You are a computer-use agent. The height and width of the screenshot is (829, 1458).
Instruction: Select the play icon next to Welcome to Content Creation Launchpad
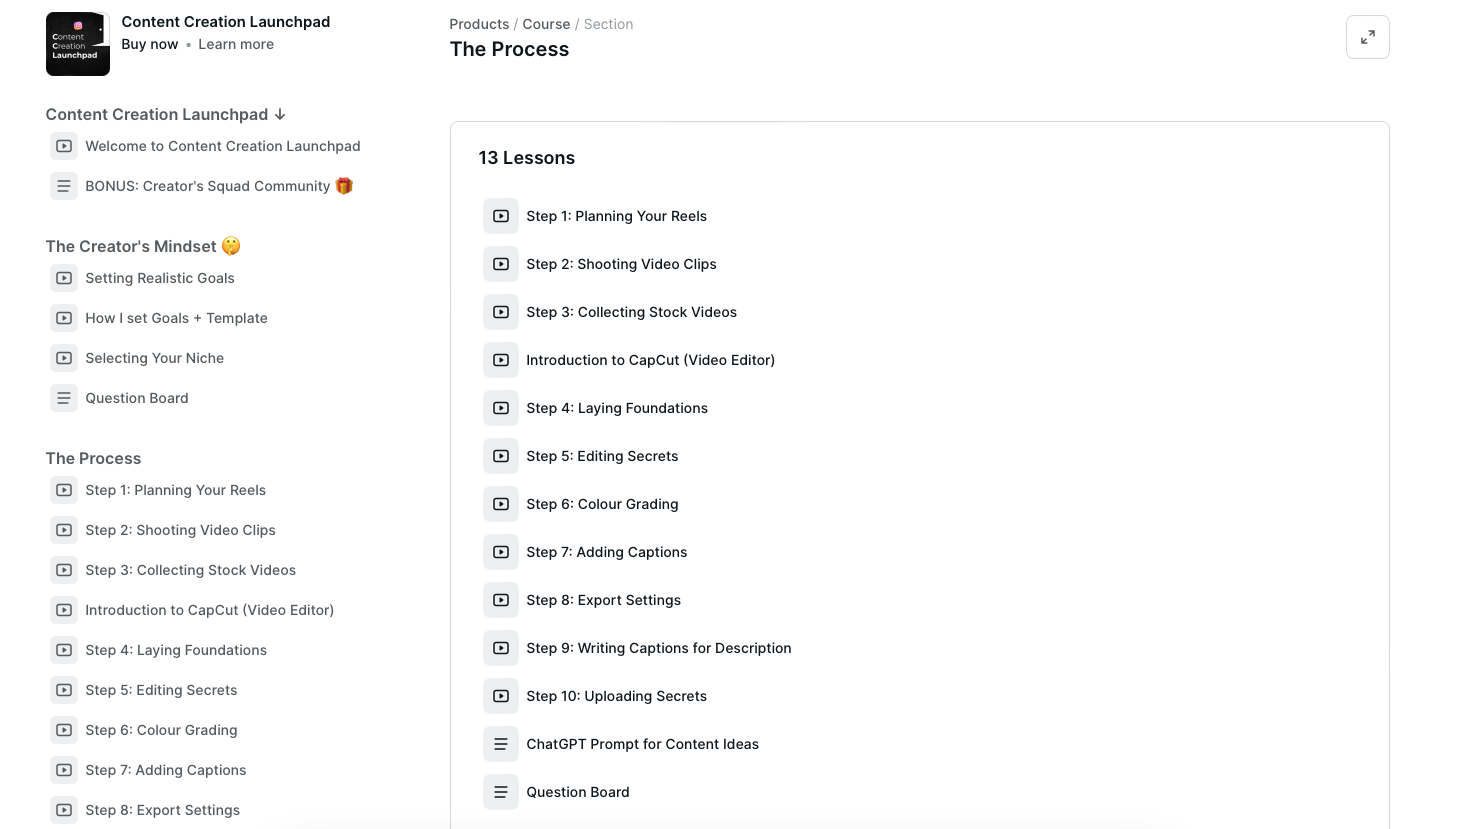click(x=64, y=146)
